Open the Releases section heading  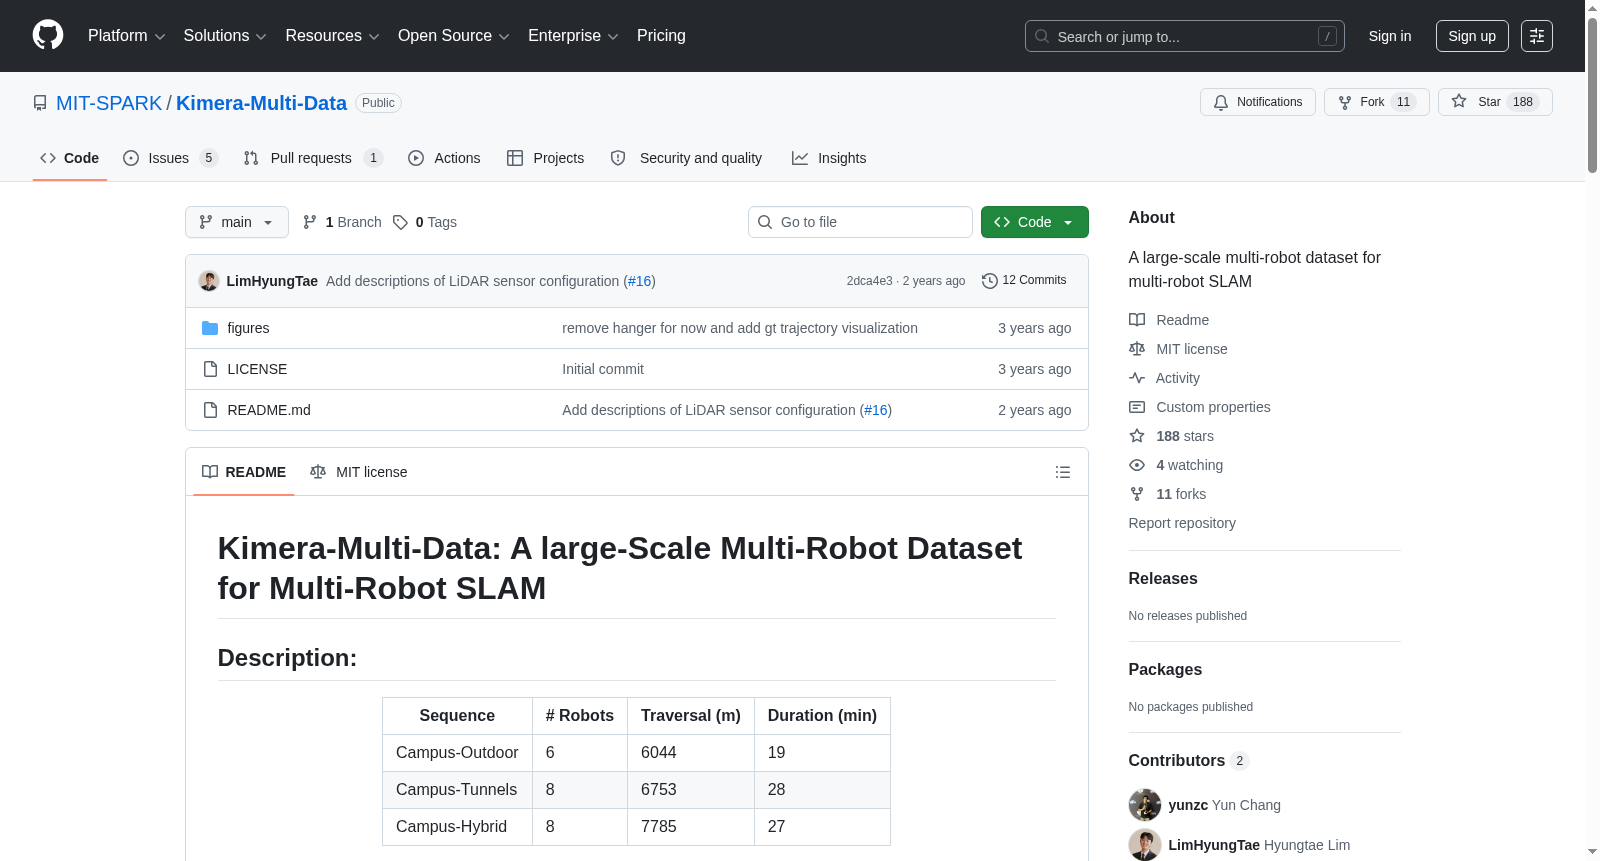pyautogui.click(x=1163, y=578)
